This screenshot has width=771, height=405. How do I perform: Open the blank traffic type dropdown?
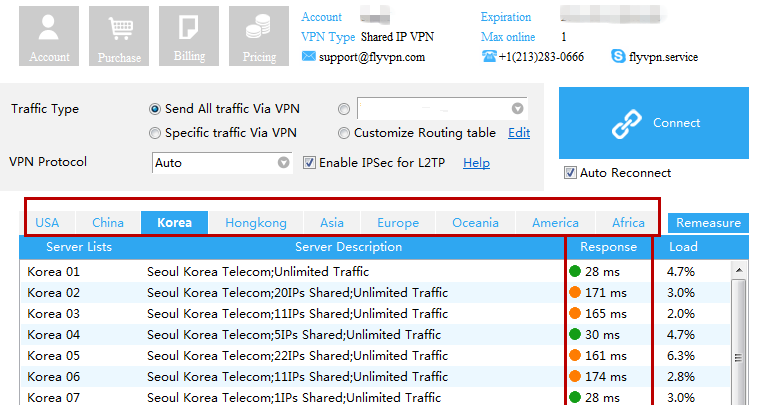pos(442,109)
